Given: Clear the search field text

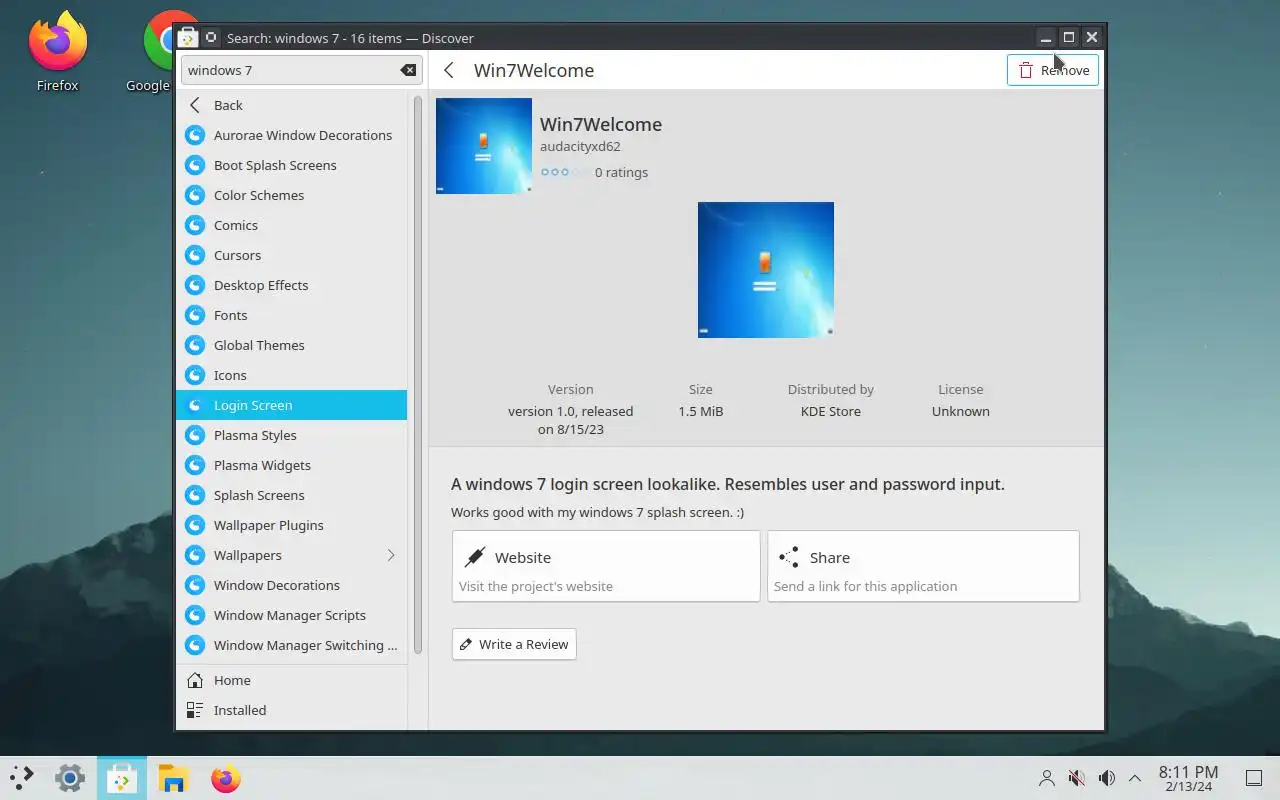Looking at the screenshot, I should tap(408, 70).
